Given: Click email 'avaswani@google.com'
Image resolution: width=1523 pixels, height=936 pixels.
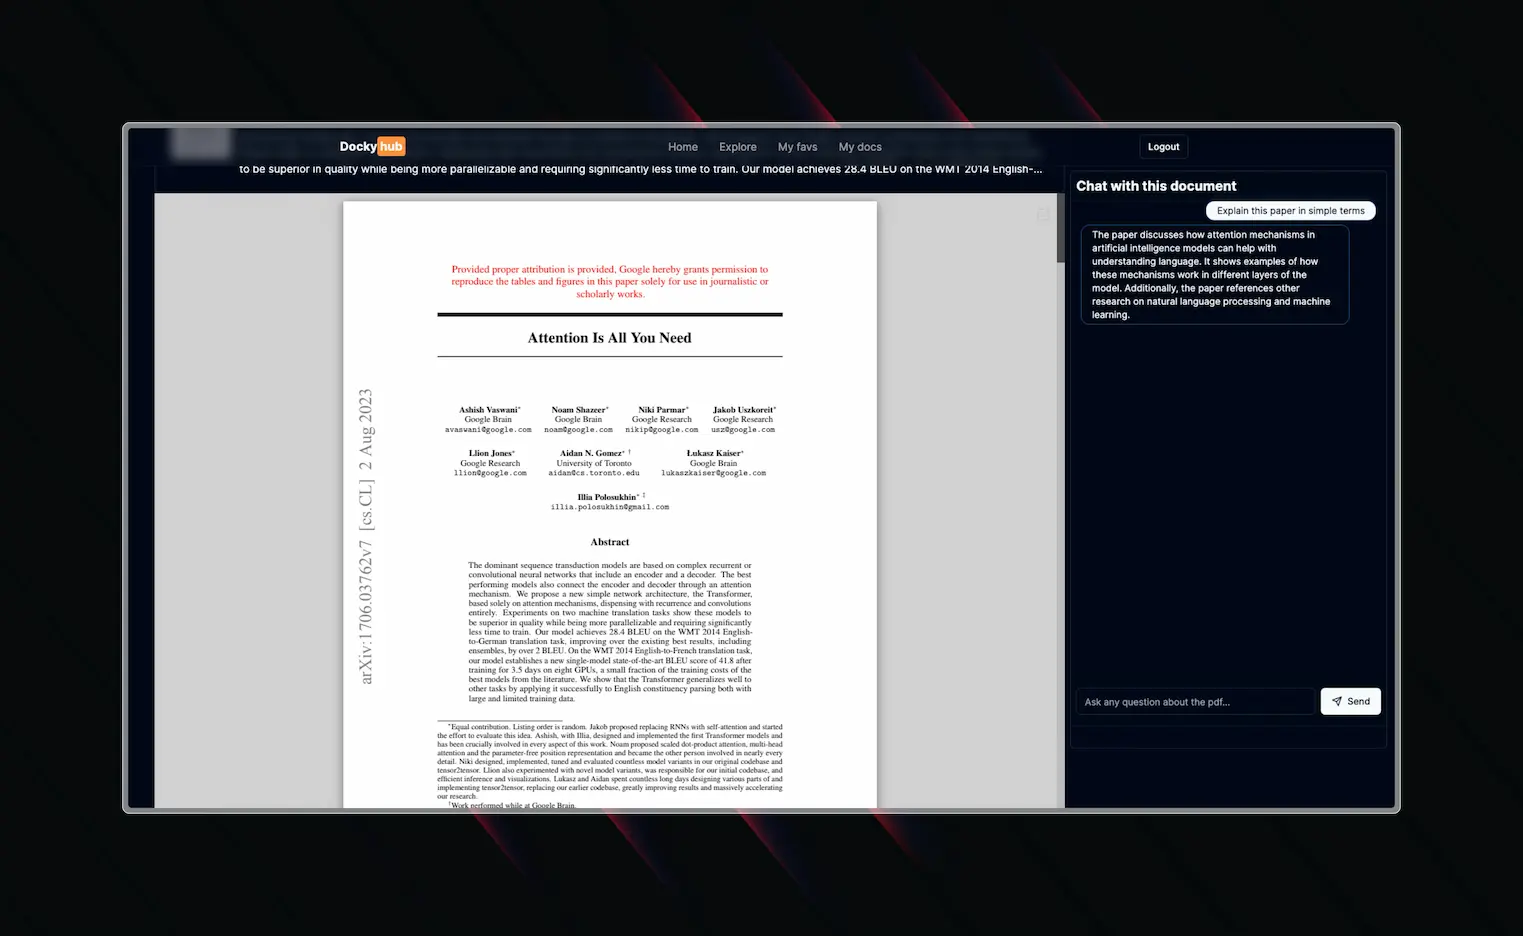Looking at the screenshot, I should click(x=488, y=430).
